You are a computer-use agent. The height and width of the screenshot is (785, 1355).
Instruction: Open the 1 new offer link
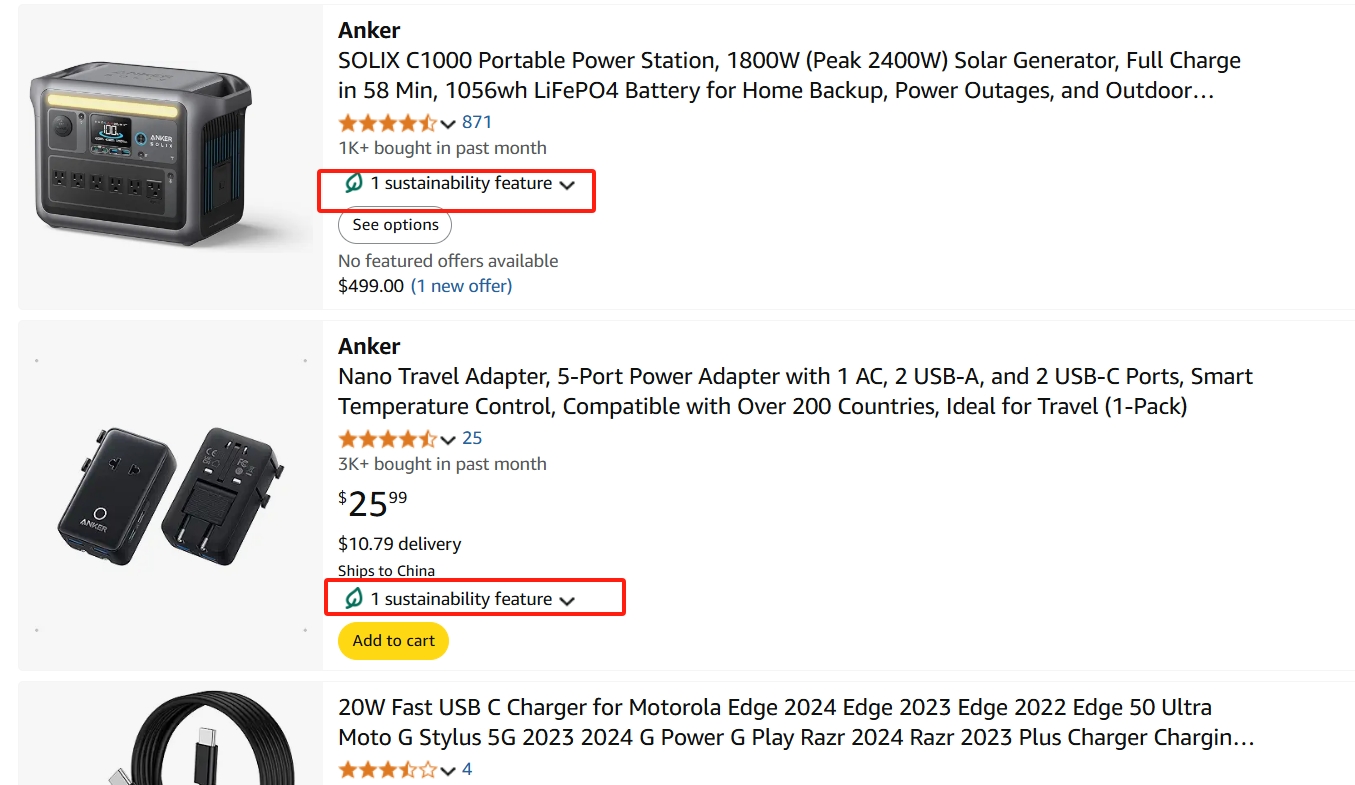pos(461,286)
